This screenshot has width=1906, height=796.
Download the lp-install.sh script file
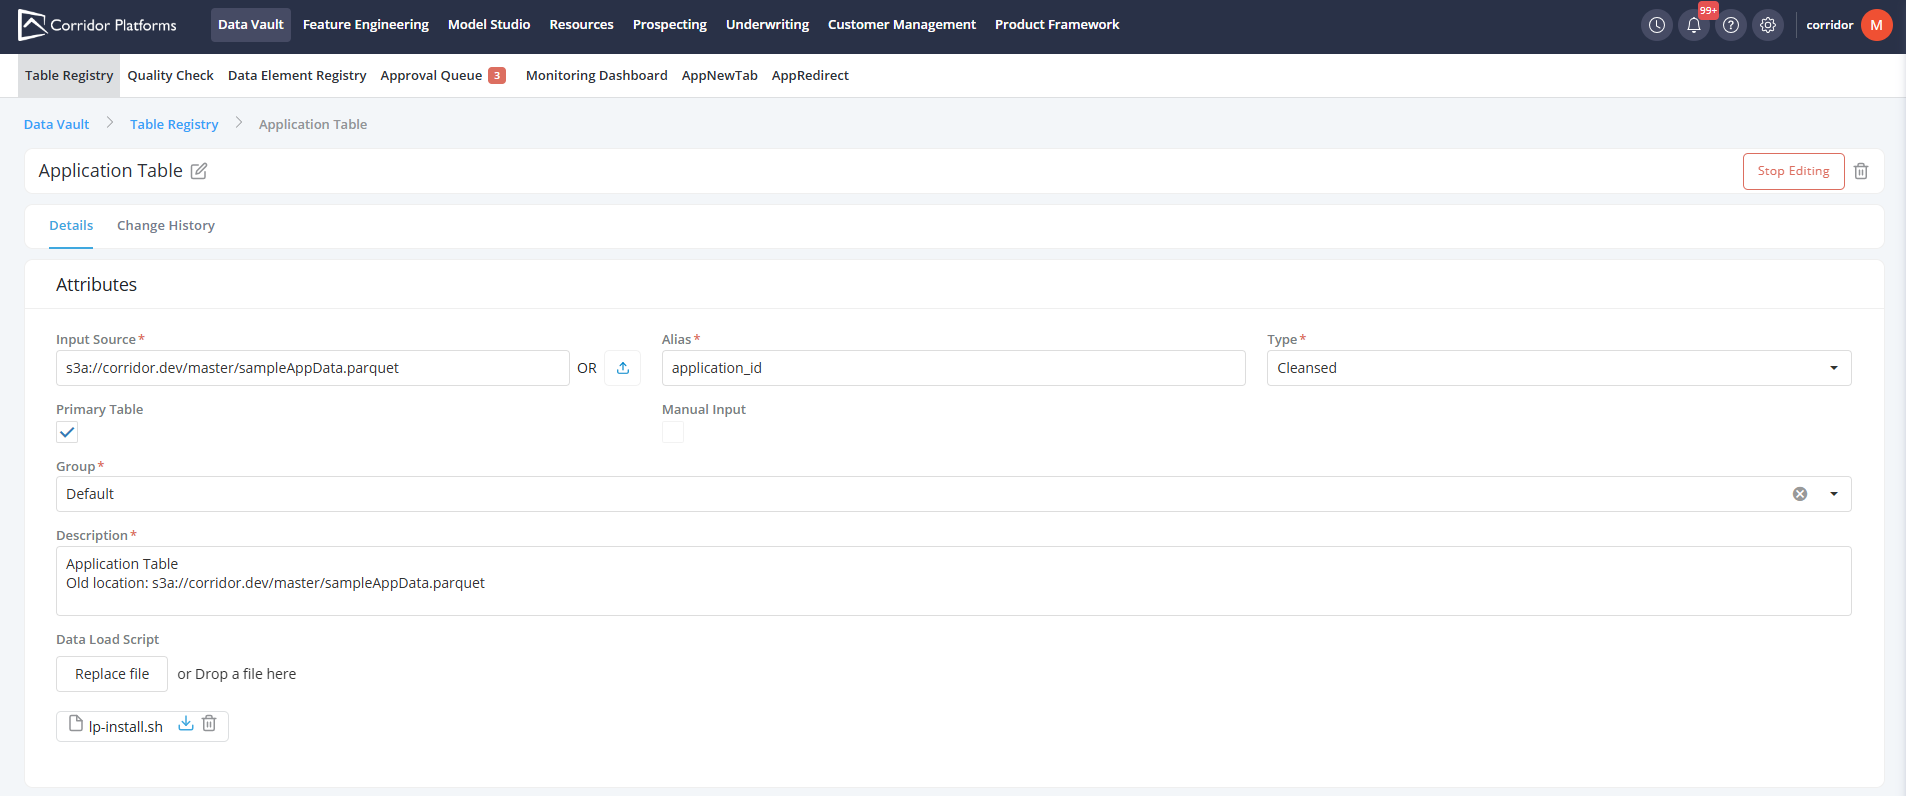click(x=186, y=724)
